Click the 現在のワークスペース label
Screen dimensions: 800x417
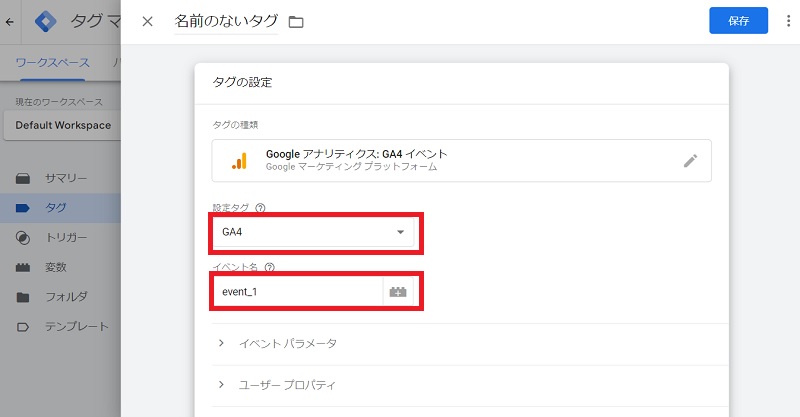(x=59, y=102)
